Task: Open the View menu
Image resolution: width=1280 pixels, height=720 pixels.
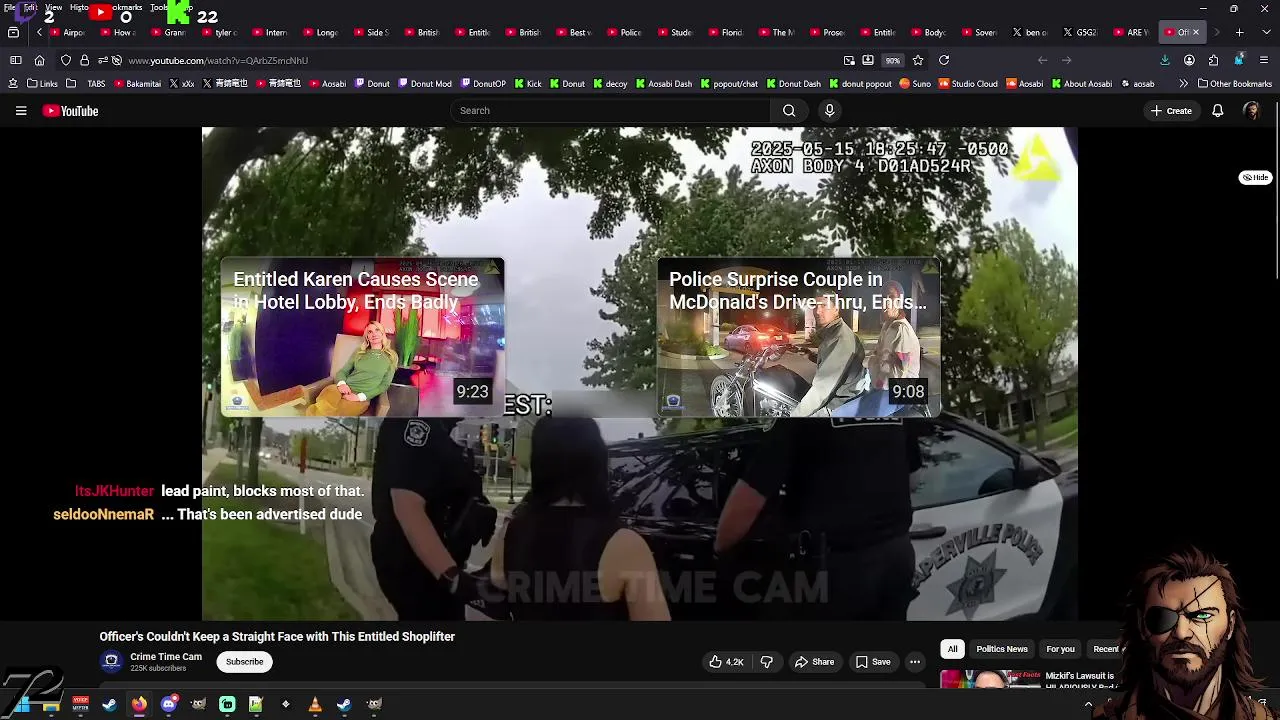Action: click(53, 7)
